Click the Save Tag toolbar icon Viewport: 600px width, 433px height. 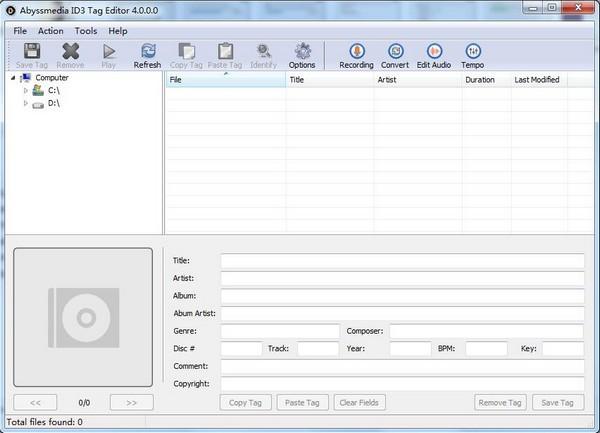click(32, 51)
